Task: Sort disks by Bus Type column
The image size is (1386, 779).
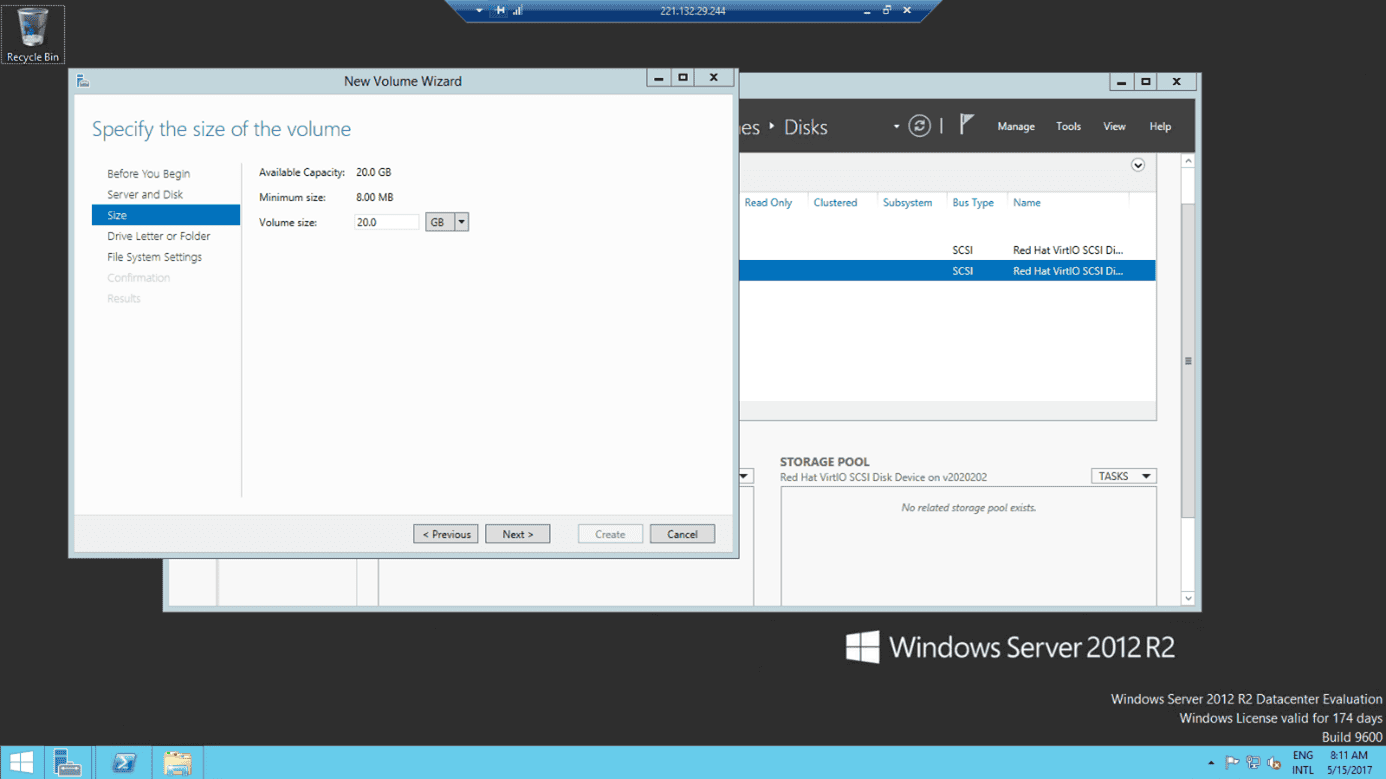Action: tap(972, 203)
